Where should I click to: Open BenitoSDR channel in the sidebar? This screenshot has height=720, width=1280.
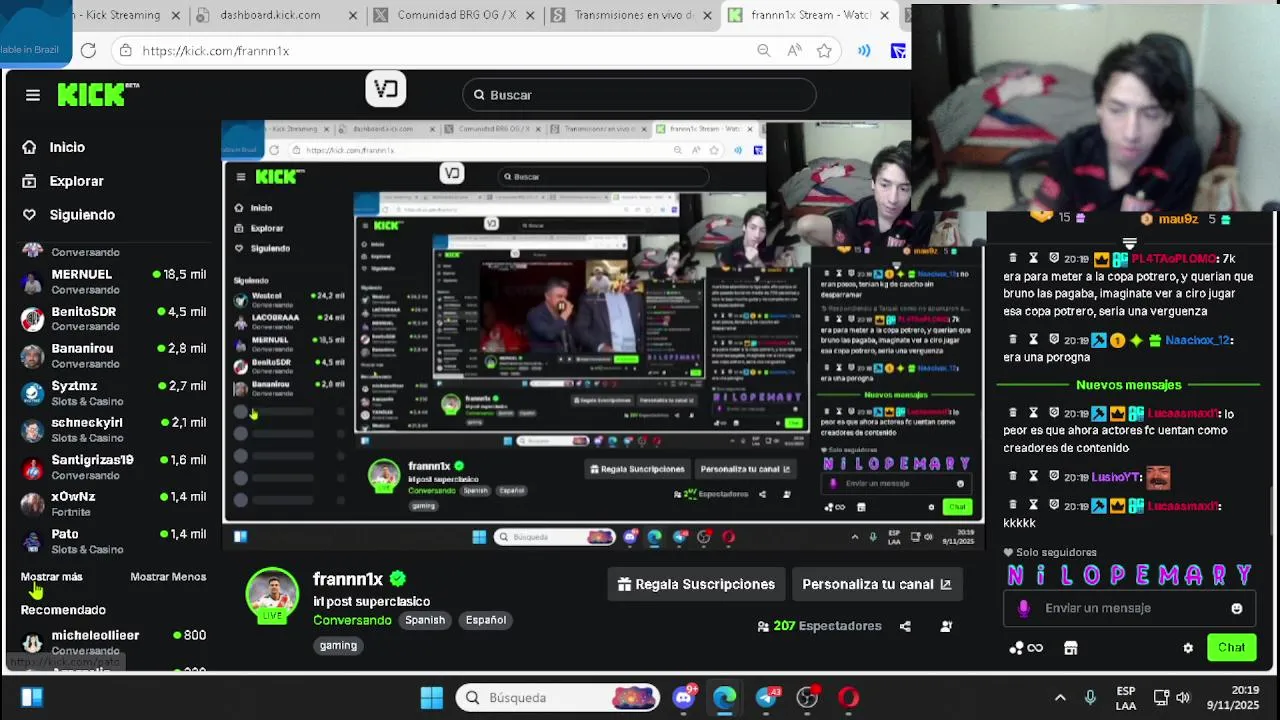(113, 318)
